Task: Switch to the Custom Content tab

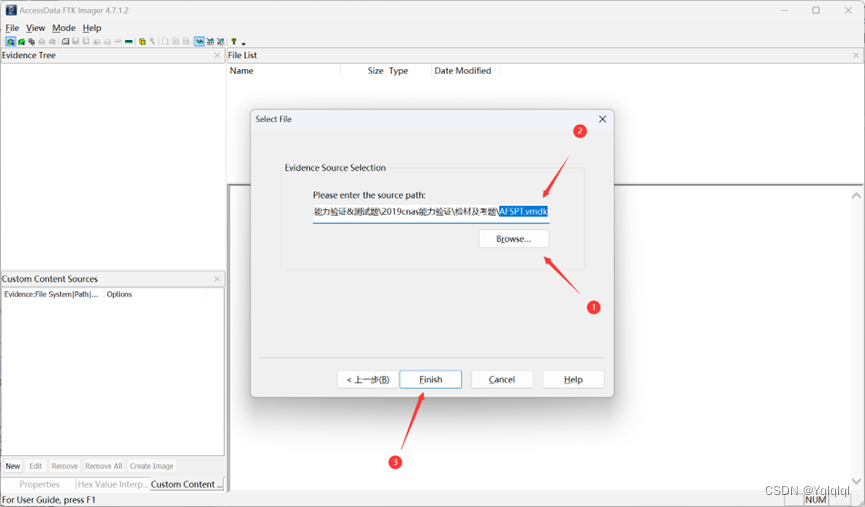Action: [186, 484]
